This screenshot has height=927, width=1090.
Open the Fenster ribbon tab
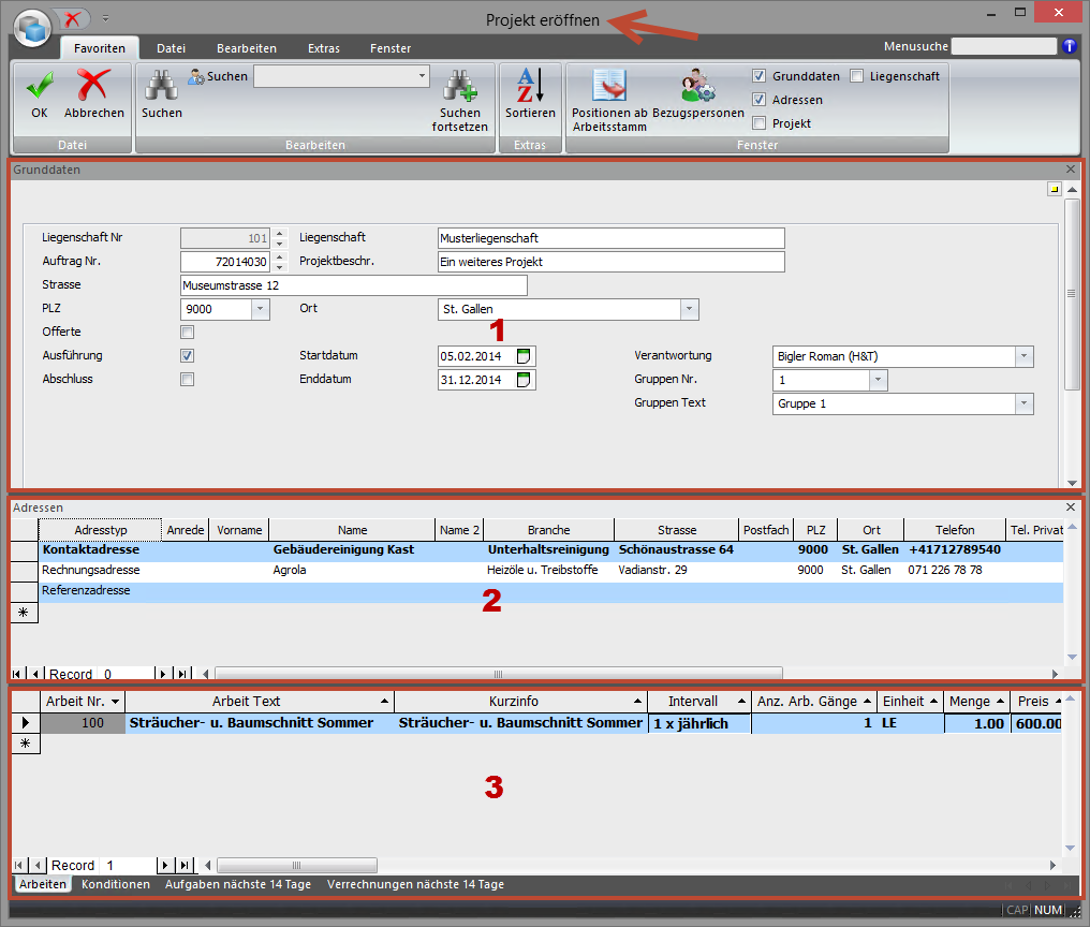click(x=391, y=48)
